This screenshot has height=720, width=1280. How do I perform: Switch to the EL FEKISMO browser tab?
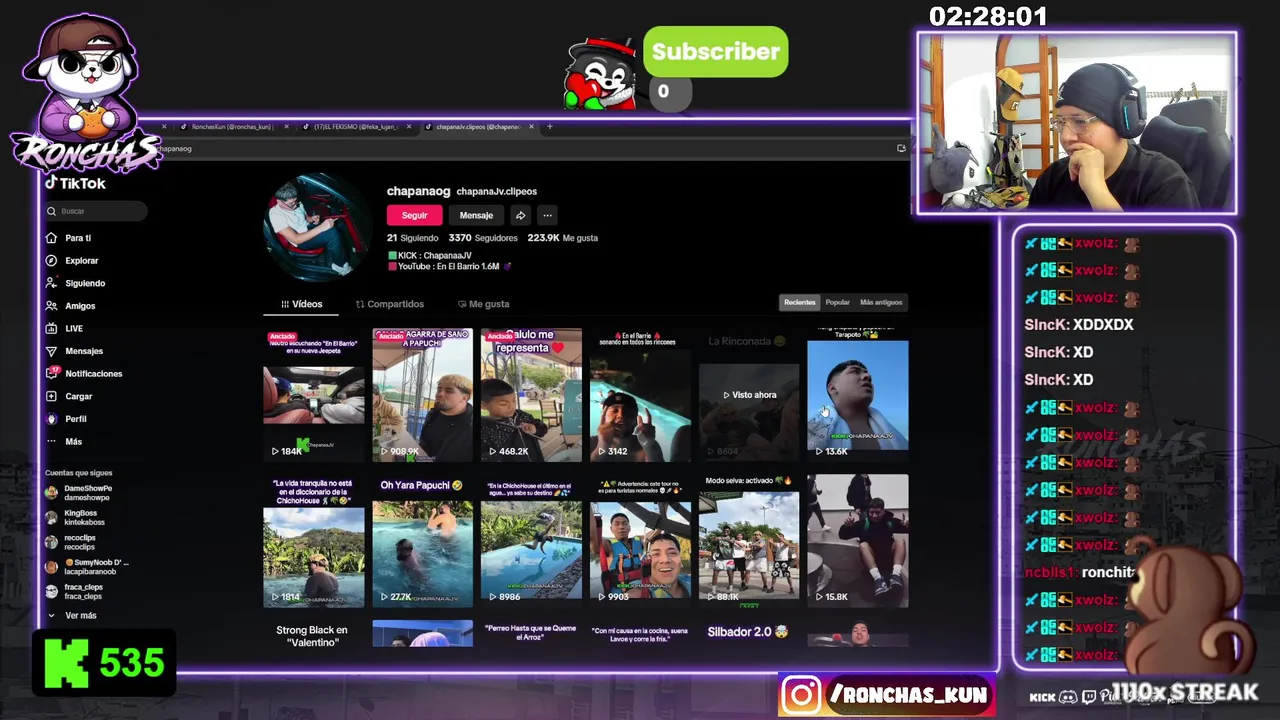coord(355,126)
